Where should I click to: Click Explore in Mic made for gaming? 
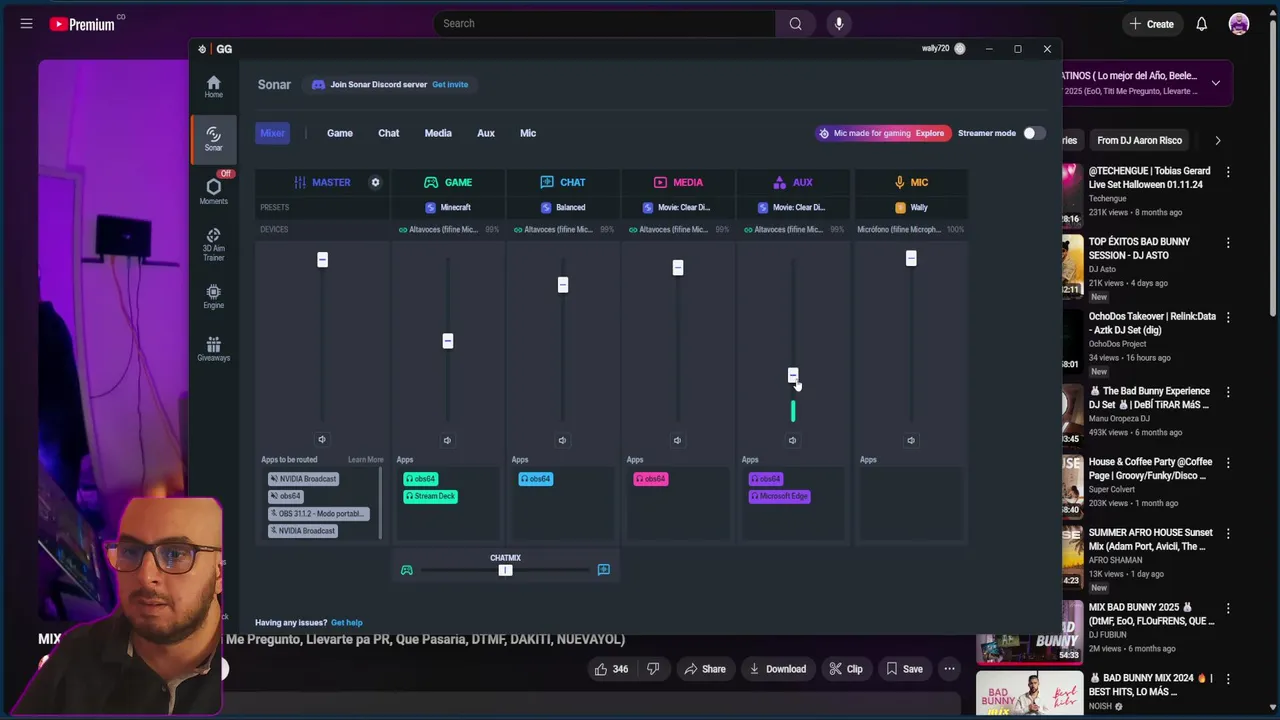929,133
